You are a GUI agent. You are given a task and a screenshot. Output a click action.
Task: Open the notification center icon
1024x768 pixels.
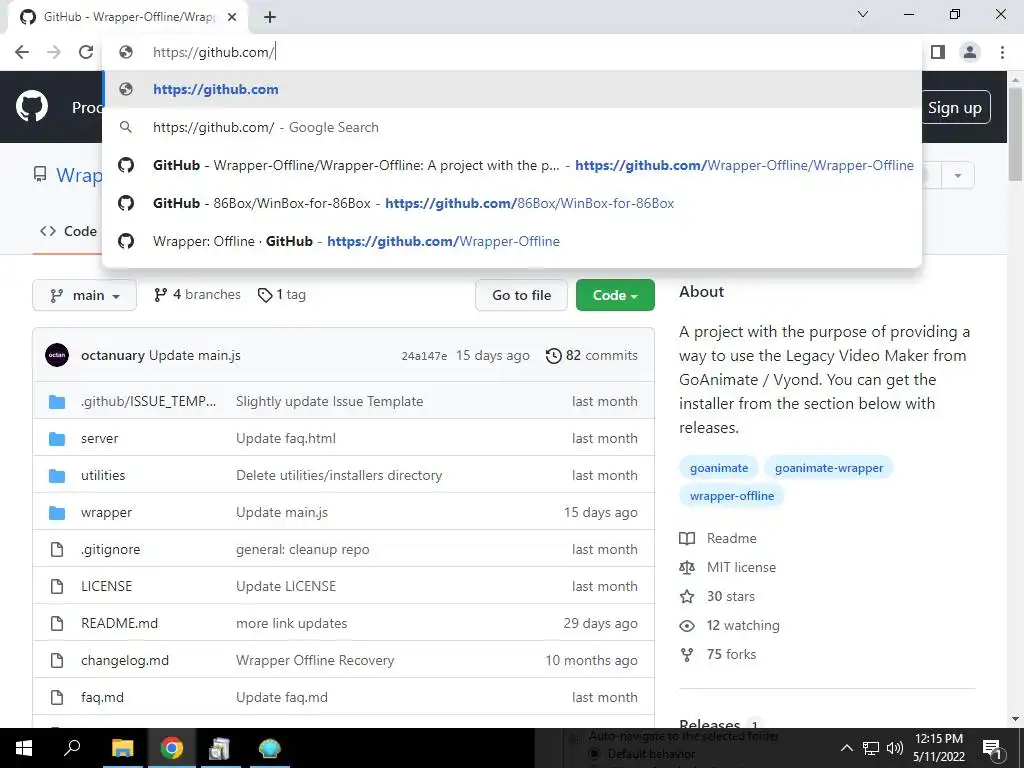pyautogui.click(x=992, y=748)
